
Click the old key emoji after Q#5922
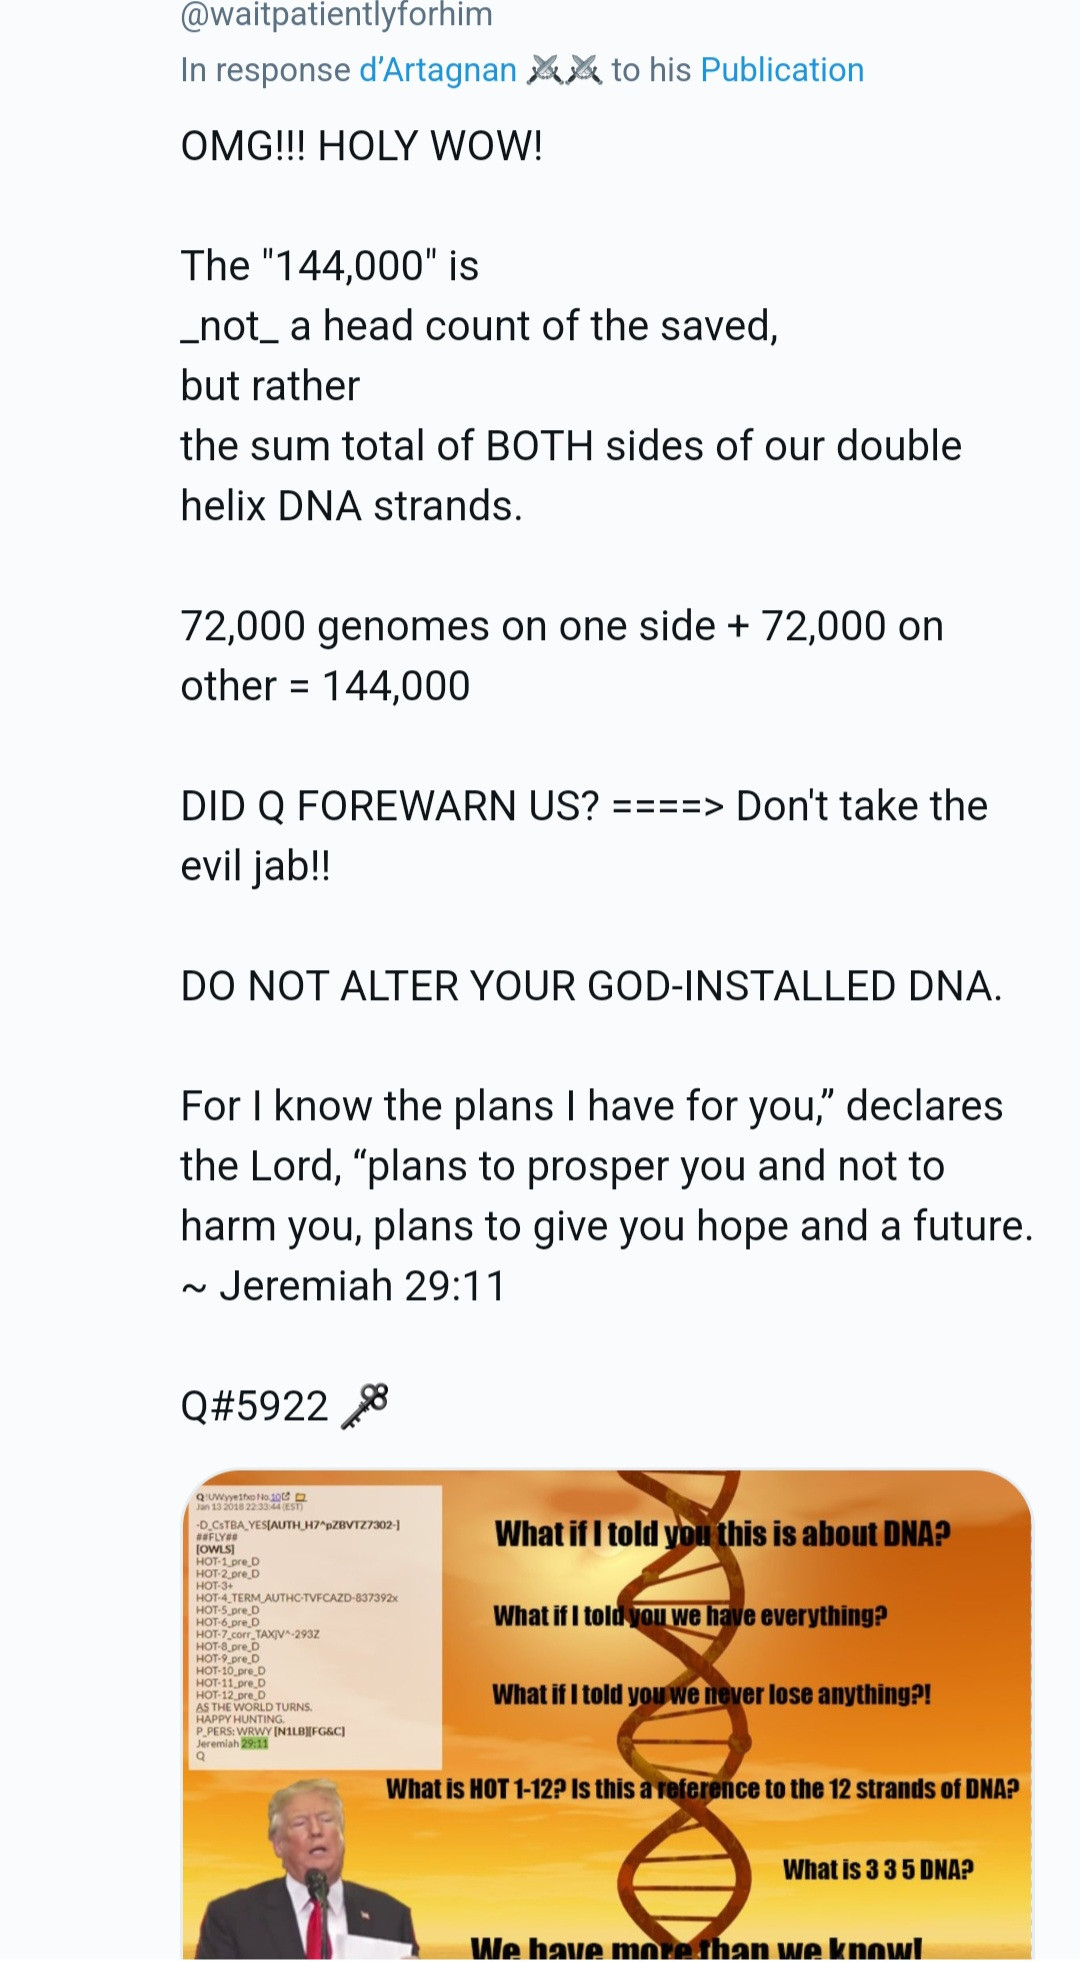click(365, 1405)
